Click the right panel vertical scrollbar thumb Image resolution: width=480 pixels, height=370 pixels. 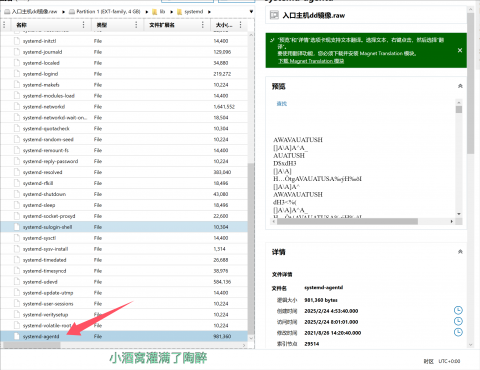(x=470, y=83)
